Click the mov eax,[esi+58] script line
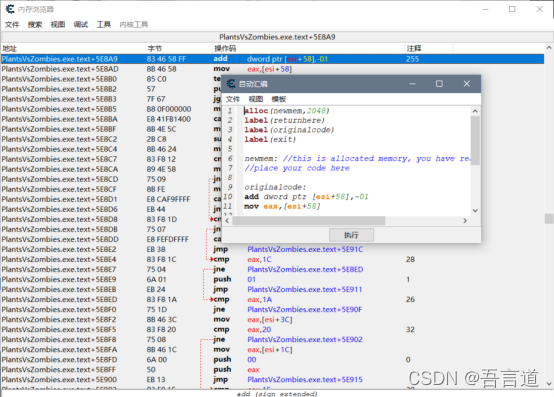The image size is (554, 397). (x=282, y=206)
